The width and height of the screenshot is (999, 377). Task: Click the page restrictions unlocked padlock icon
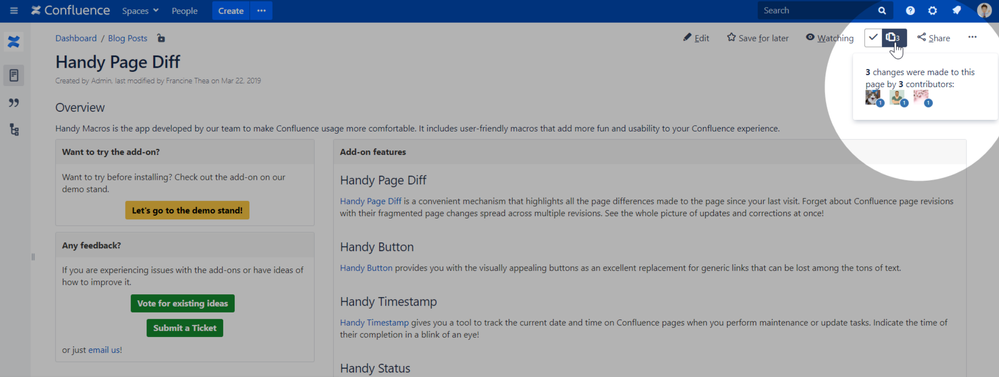161,38
